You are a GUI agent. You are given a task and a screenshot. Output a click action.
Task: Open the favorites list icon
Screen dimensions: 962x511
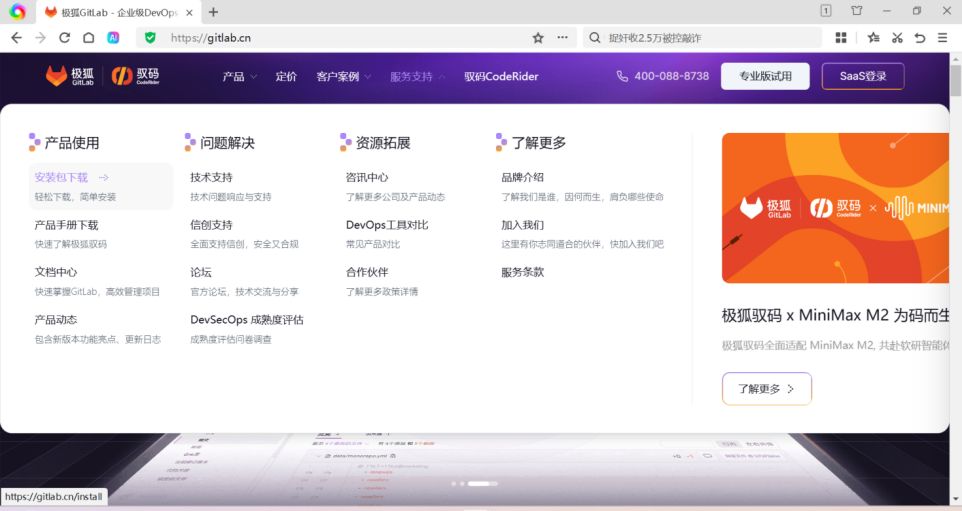click(x=874, y=38)
